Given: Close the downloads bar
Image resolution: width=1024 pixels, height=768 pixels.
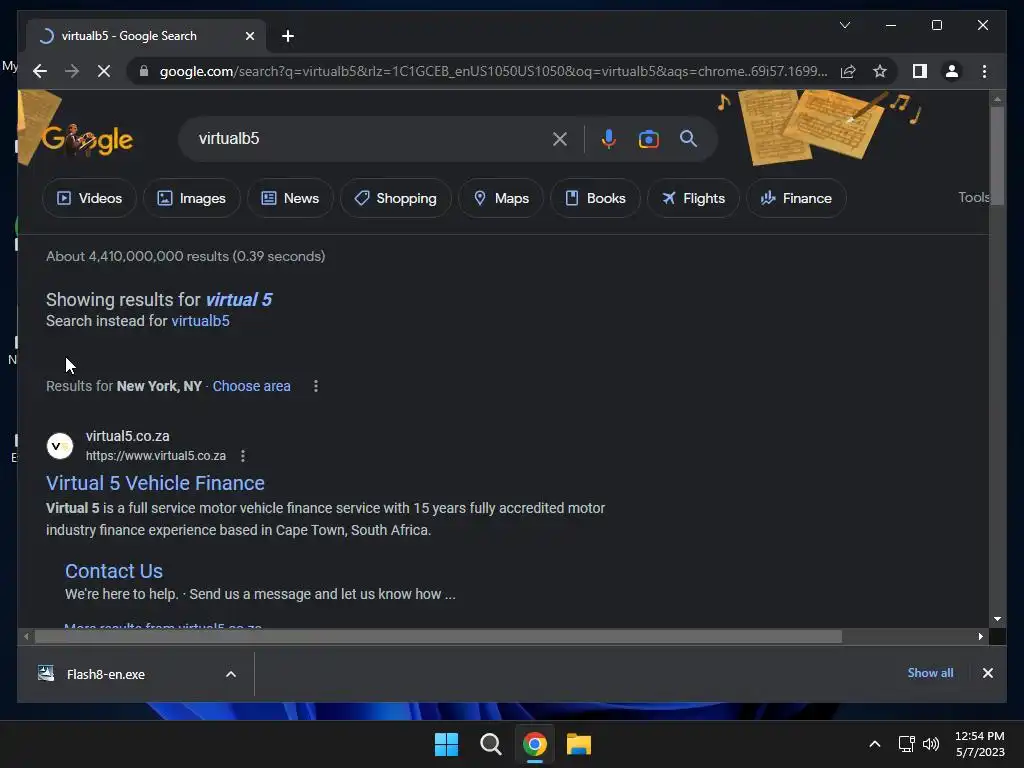Looking at the screenshot, I should 987,673.
